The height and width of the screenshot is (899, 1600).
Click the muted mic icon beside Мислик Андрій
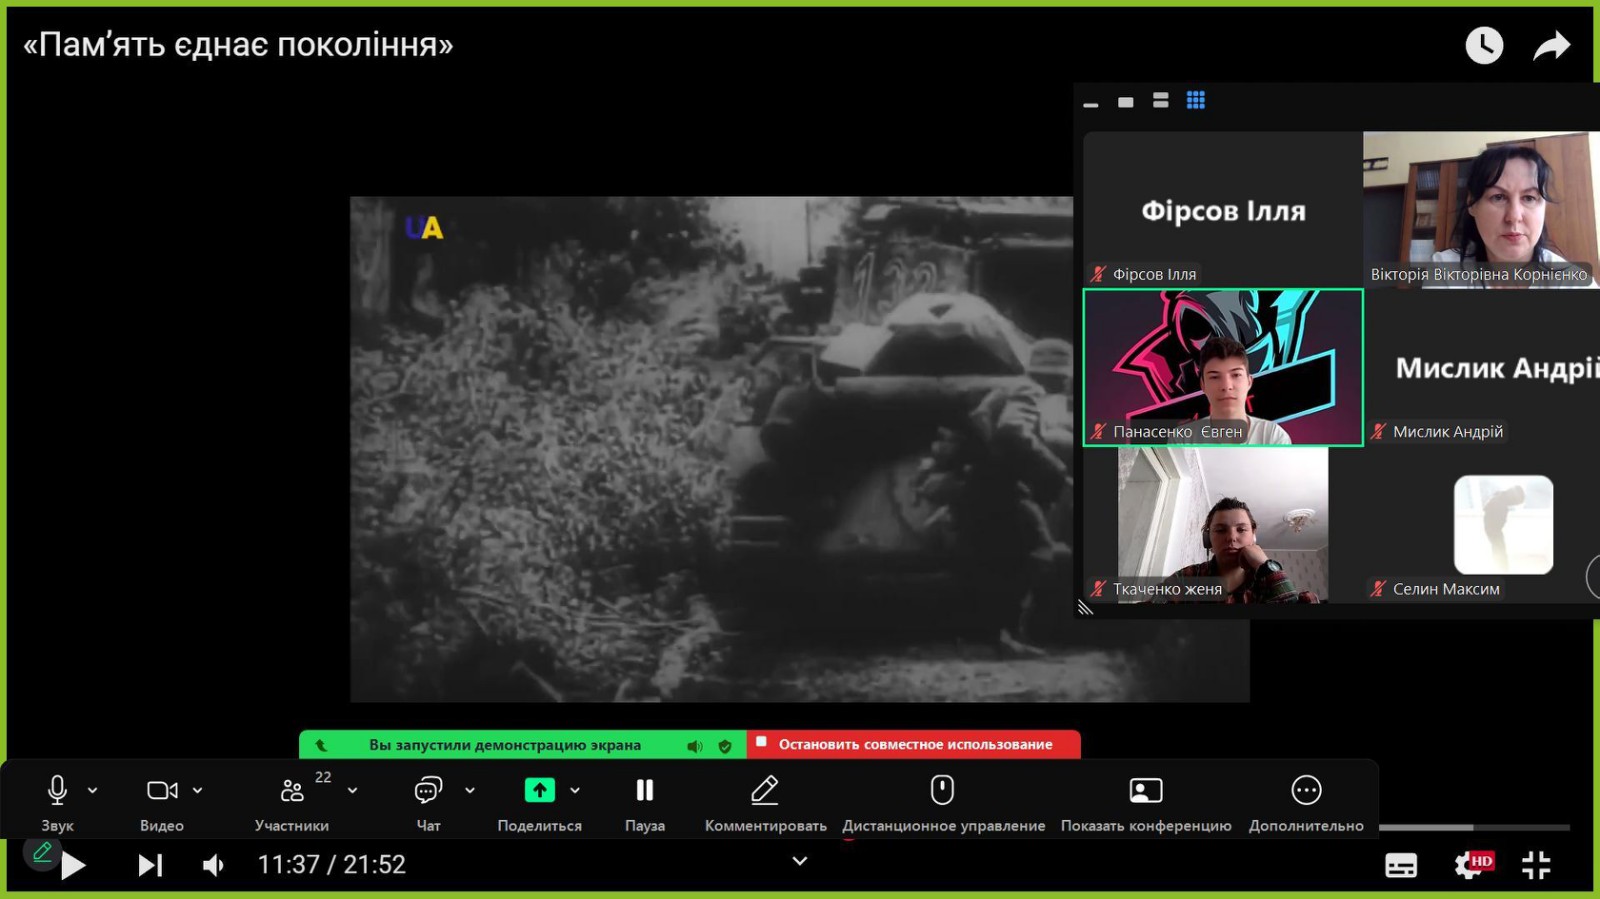pos(1379,432)
